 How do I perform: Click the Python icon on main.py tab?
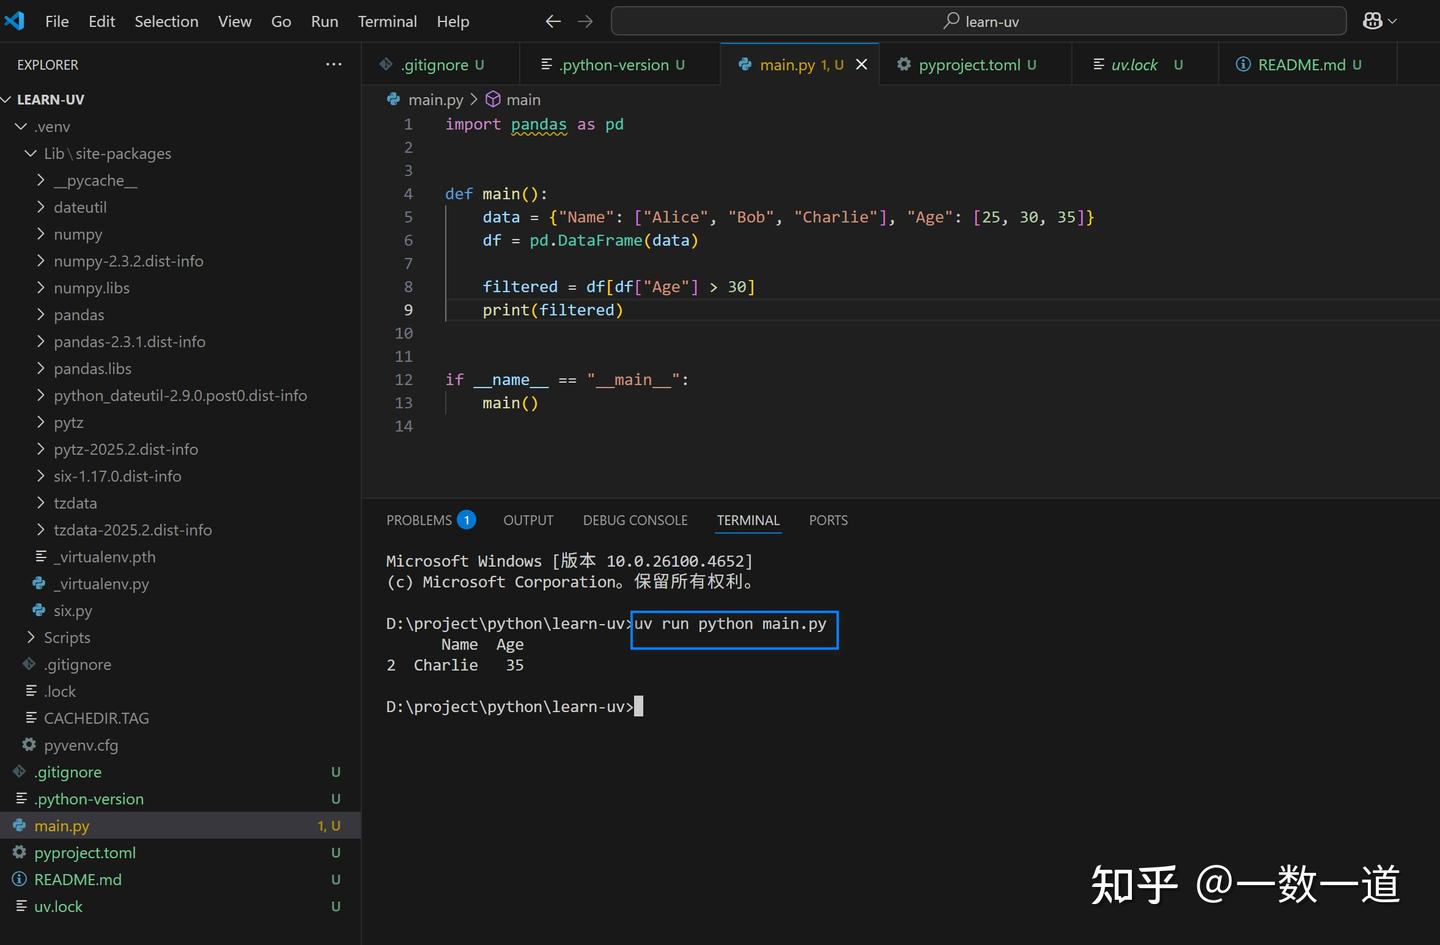click(744, 64)
